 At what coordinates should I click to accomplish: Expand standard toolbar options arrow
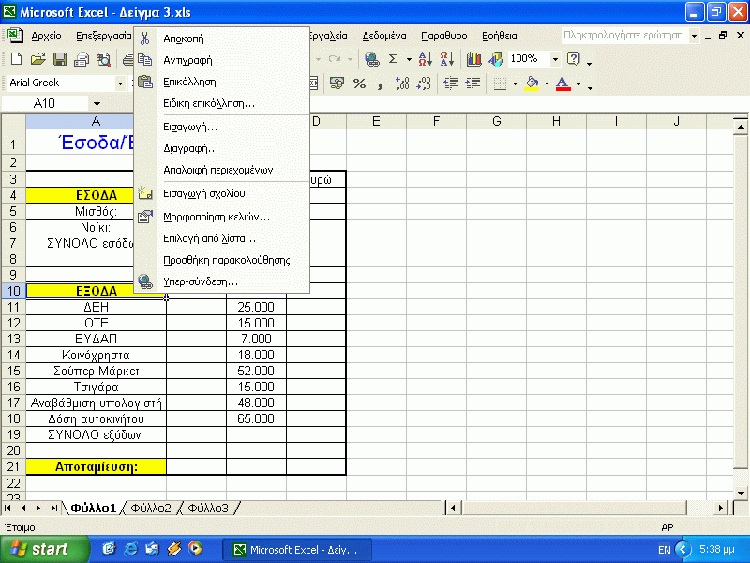click(589, 63)
